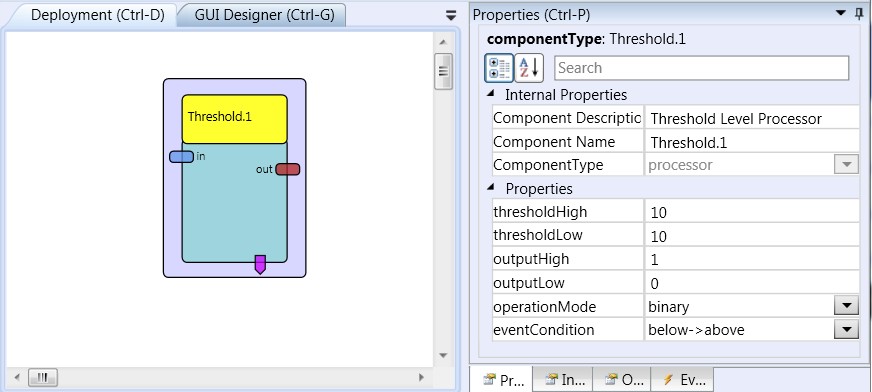Collapse the Properties section
The image size is (872, 392).
(x=490, y=187)
